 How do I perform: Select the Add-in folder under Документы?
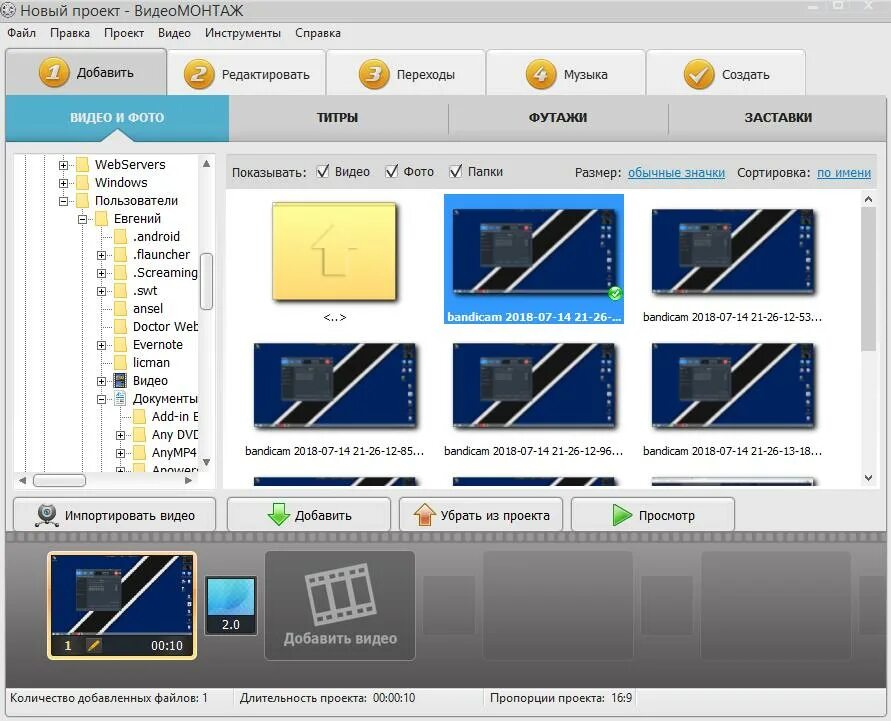[x=175, y=416]
